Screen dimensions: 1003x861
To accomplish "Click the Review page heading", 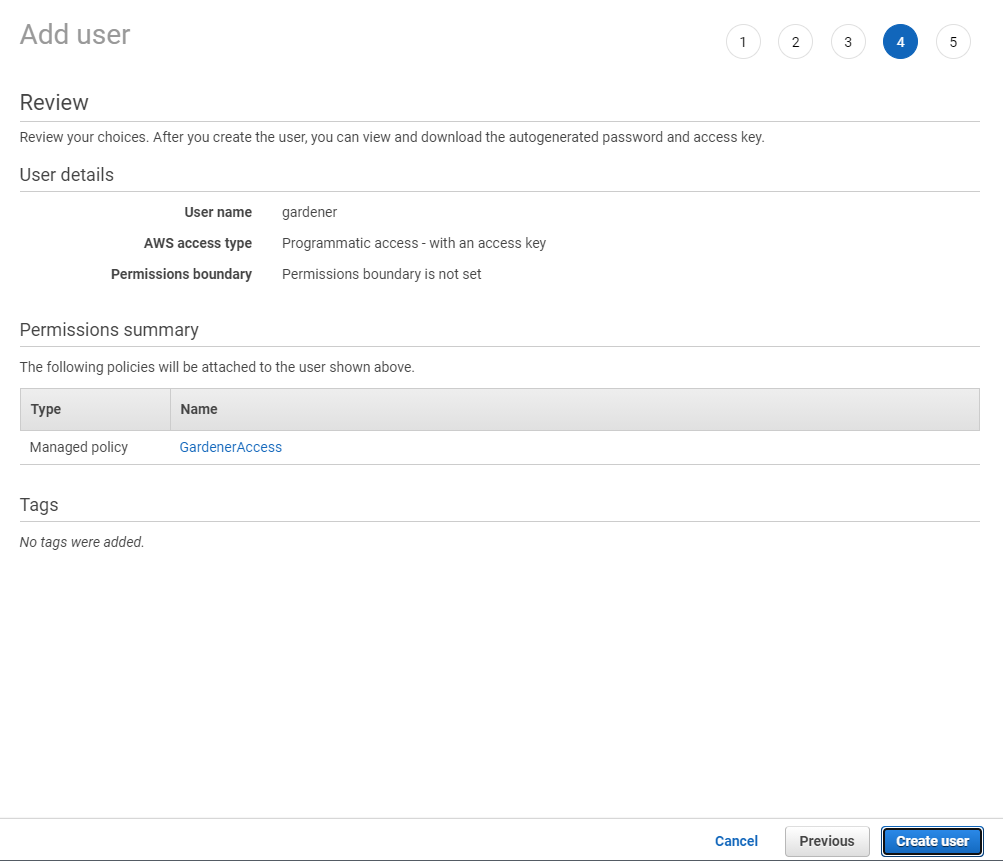I will coord(54,103).
